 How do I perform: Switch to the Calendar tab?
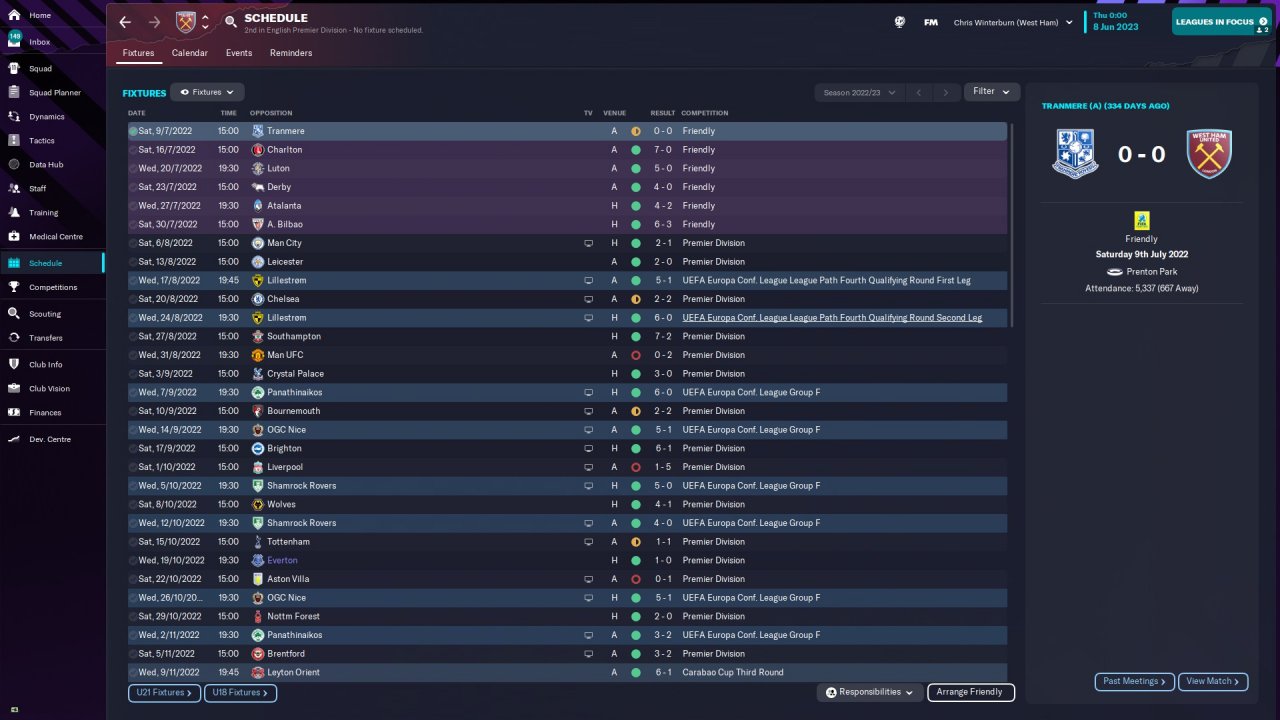(x=190, y=53)
